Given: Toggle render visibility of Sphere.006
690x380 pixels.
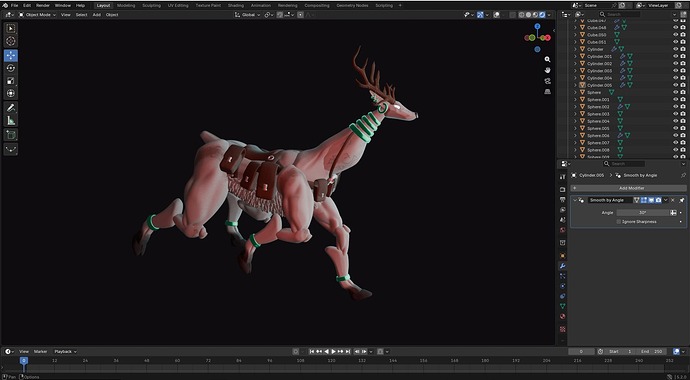Looking at the screenshot, I should [683, 135].
